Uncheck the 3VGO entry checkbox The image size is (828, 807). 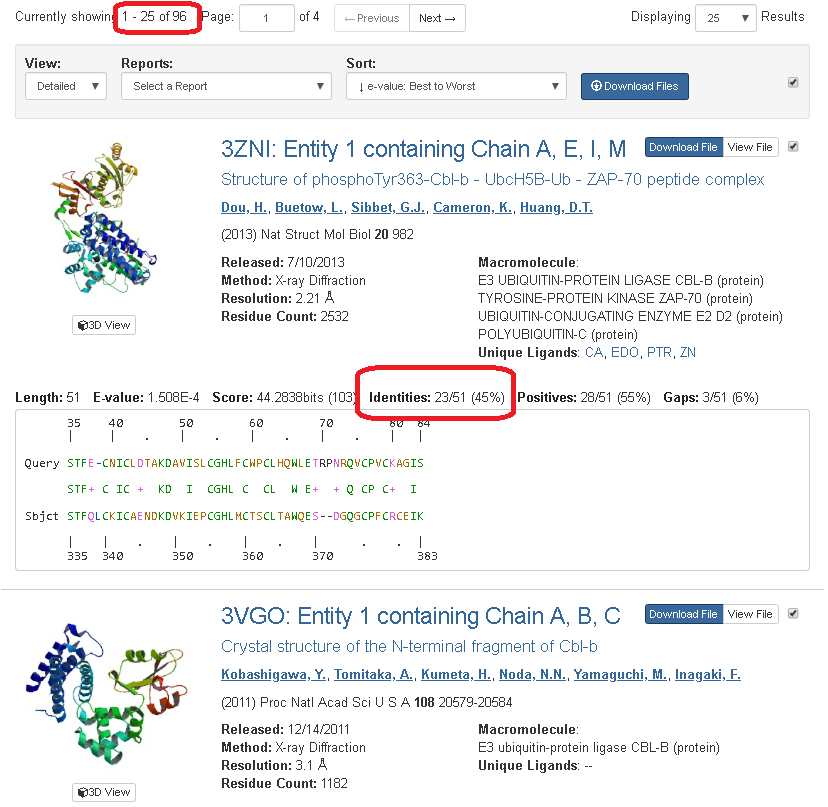pos(793,613)
